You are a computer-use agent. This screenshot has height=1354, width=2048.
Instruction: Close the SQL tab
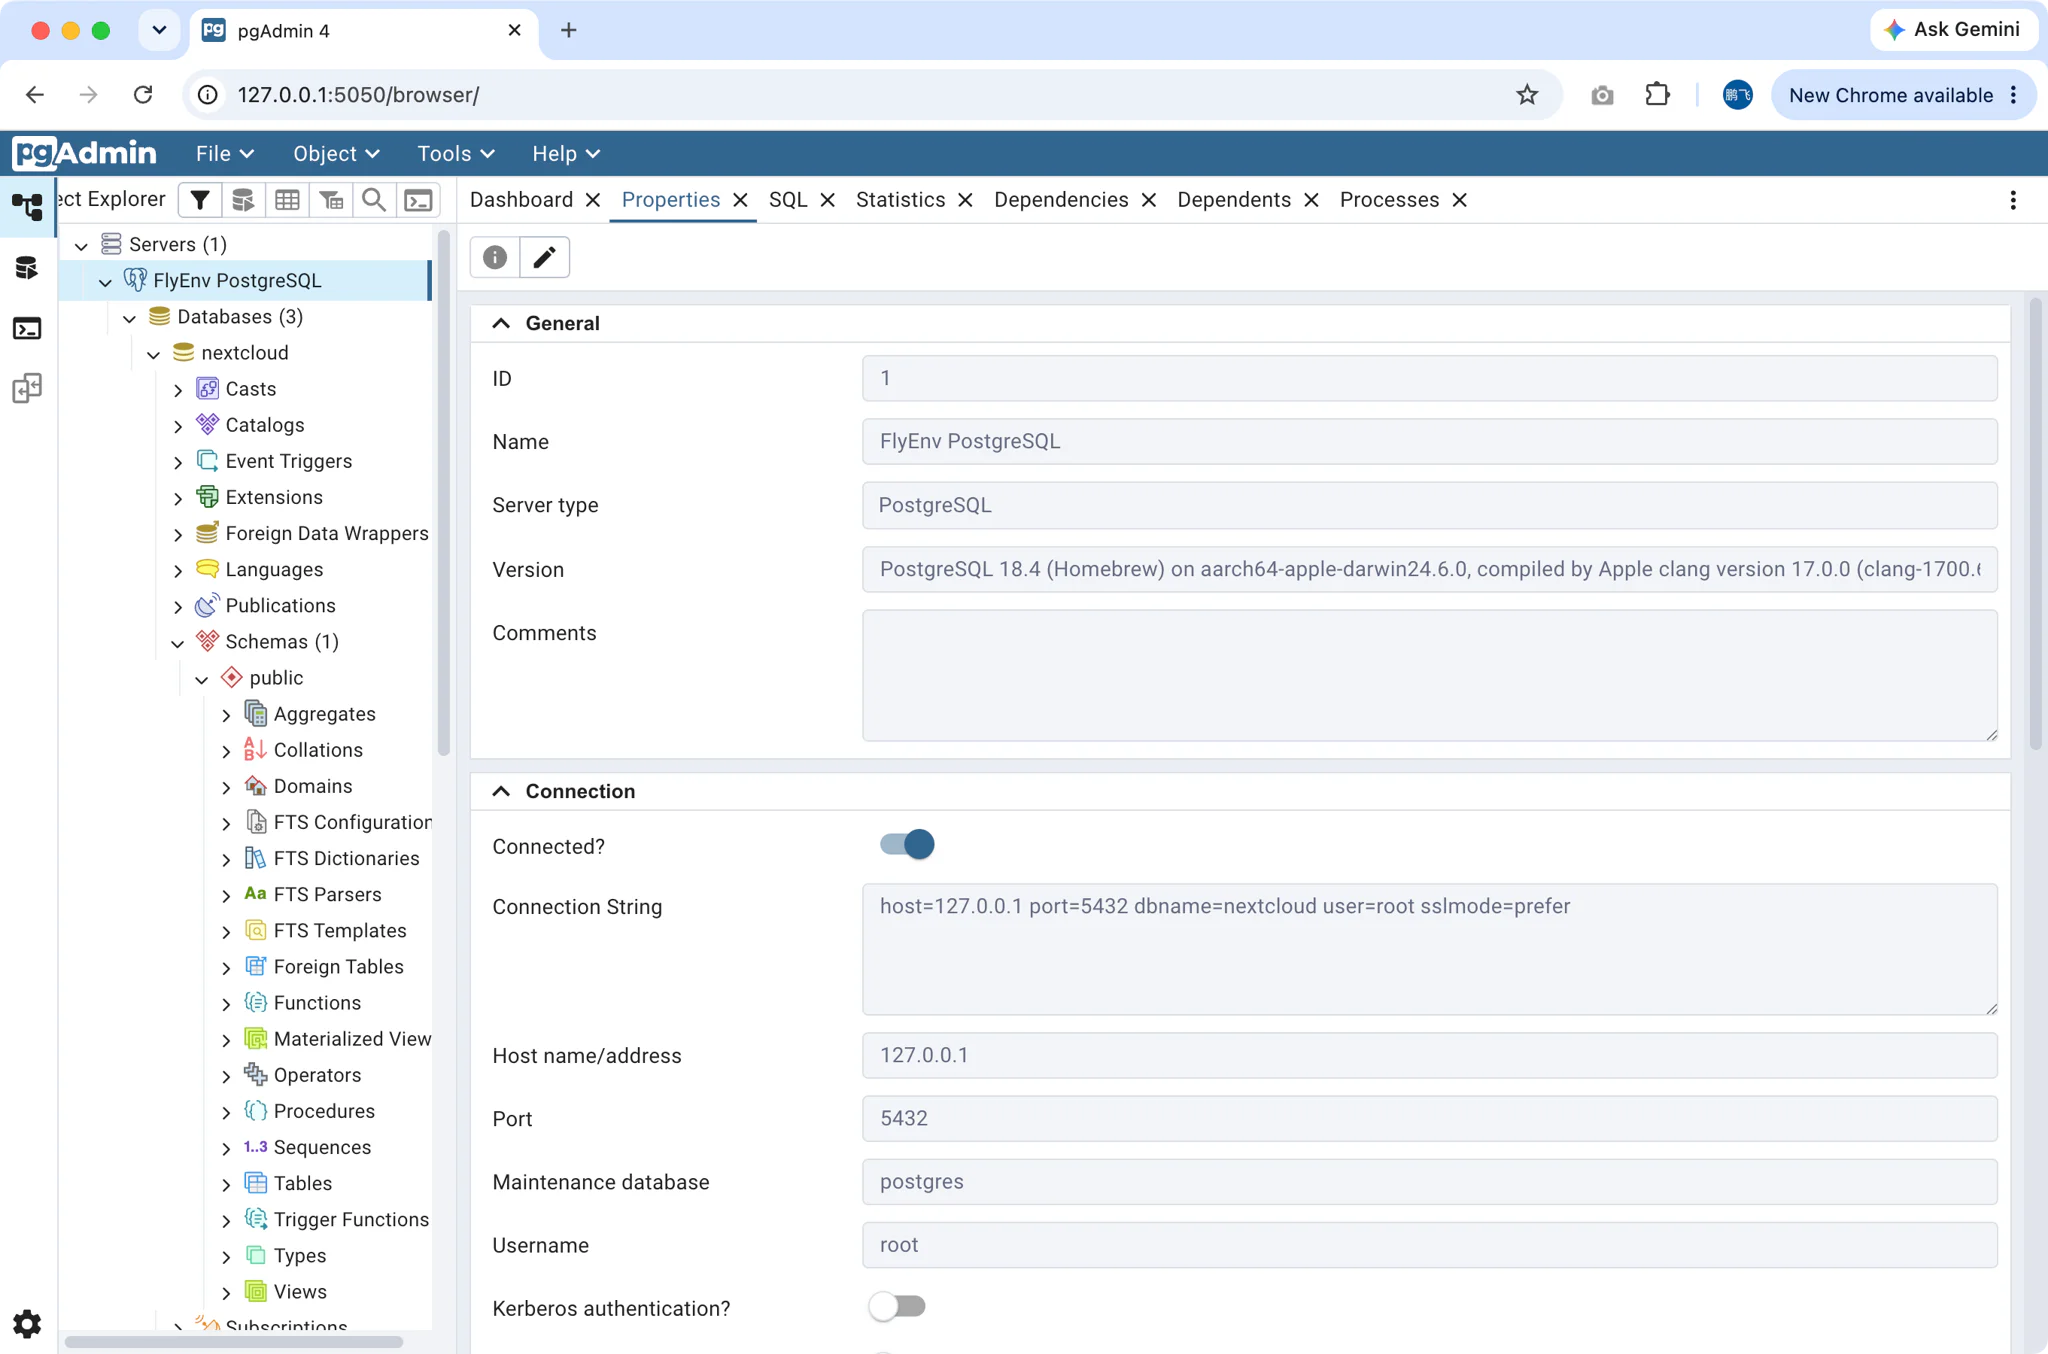[827, 200]
